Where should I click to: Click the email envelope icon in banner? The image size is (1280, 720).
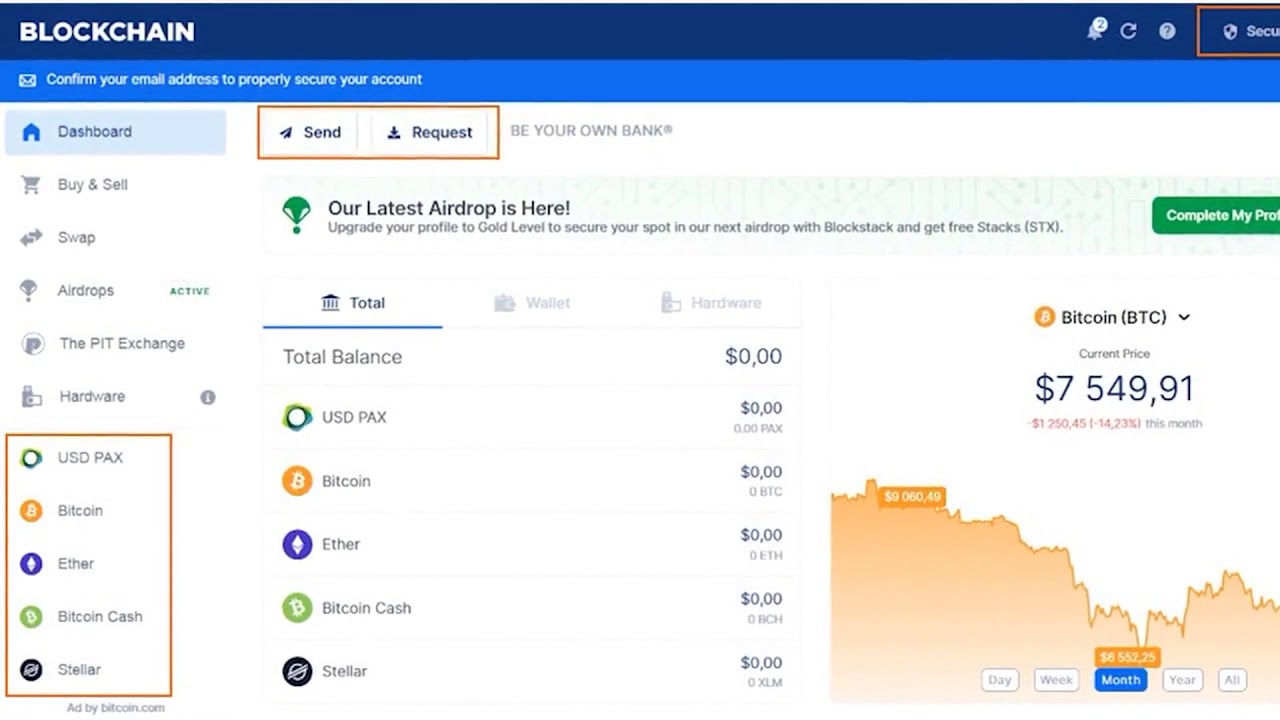pyautogui.click(x=28, y=80)
